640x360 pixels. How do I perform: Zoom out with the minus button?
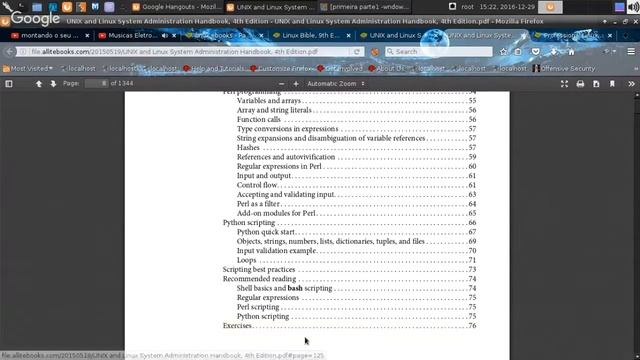point(281,84)
